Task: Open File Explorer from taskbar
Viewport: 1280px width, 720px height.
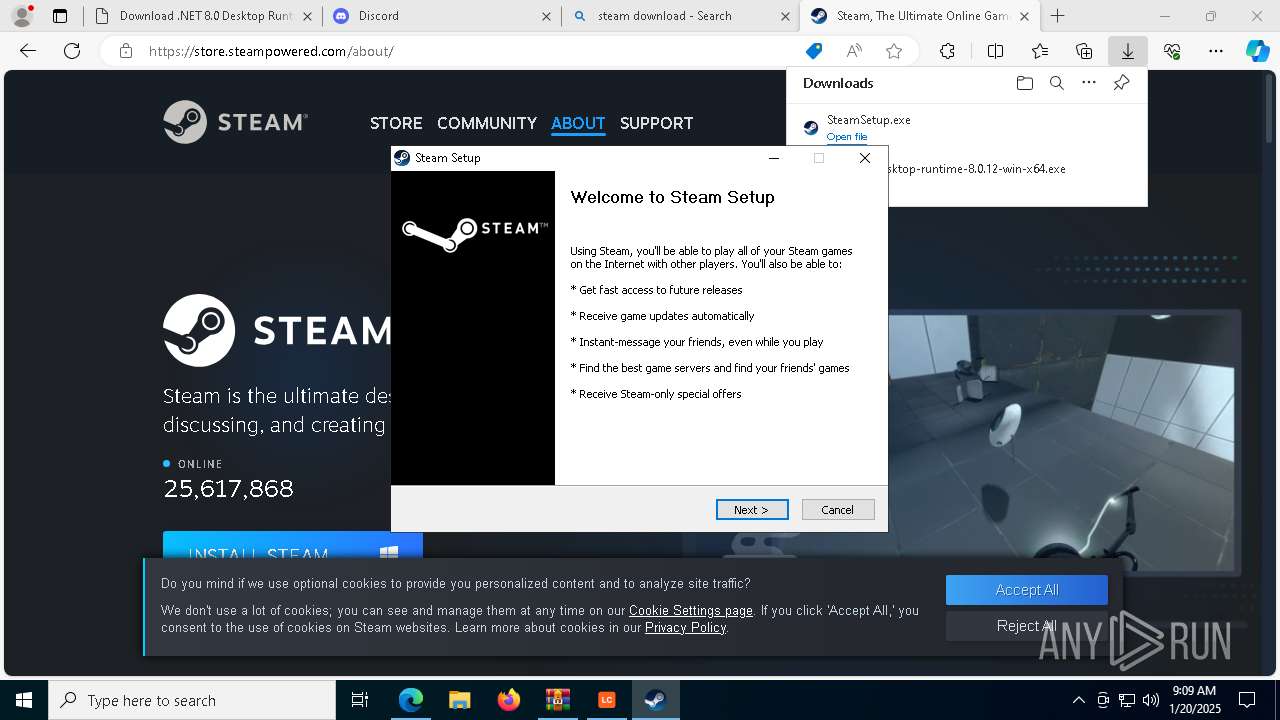Action: pos(460,700)
